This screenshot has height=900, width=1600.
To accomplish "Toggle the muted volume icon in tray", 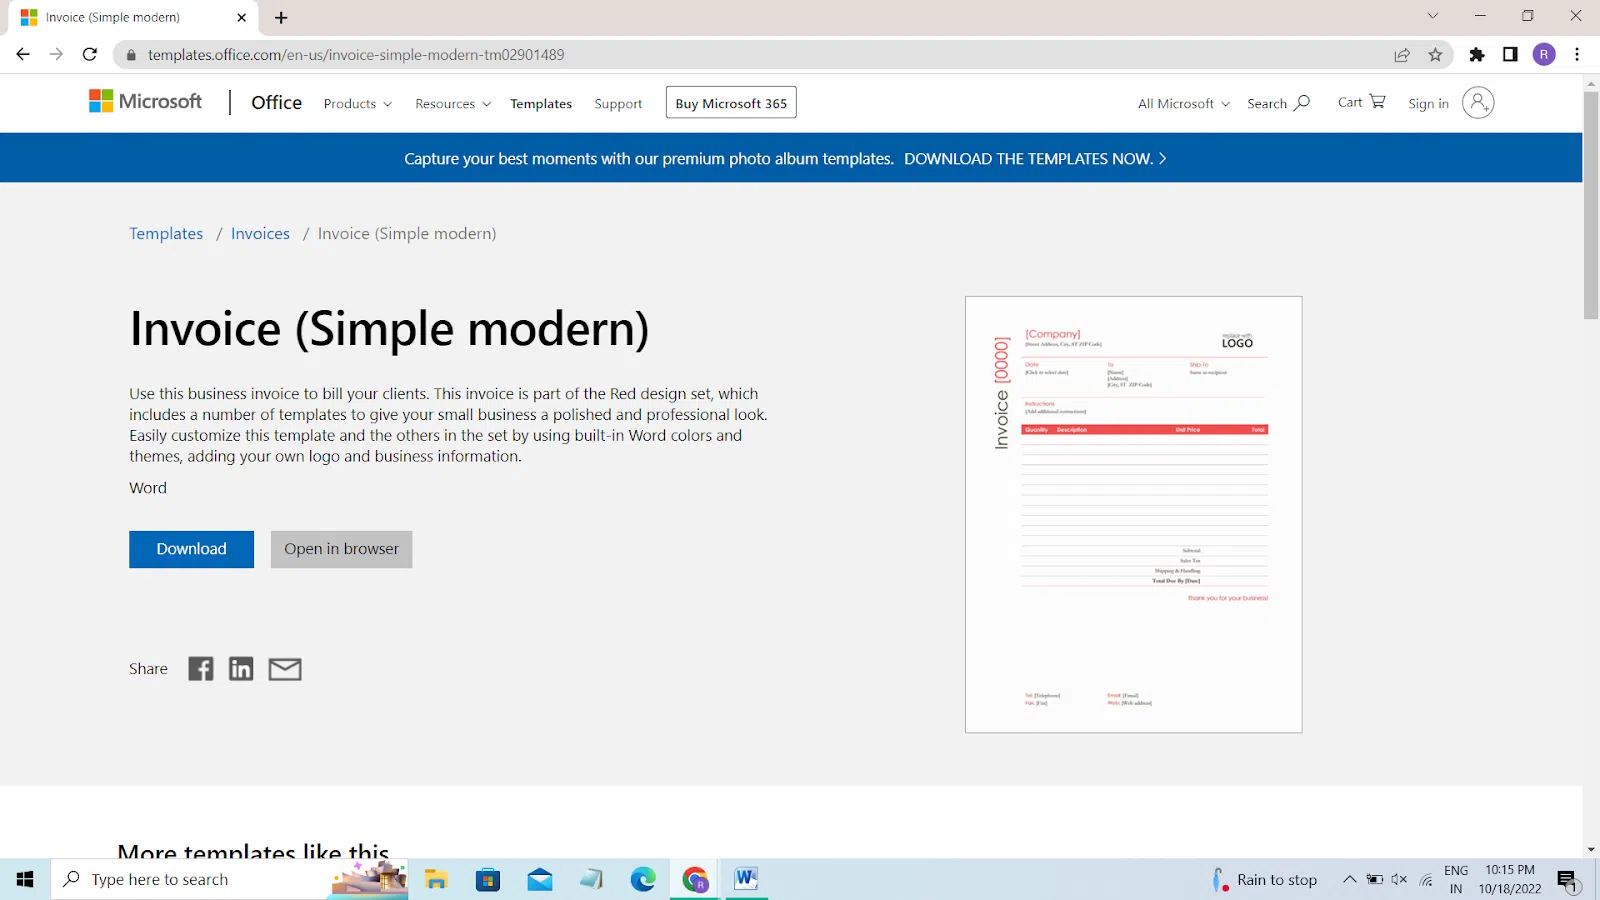I will point(1399,880).
